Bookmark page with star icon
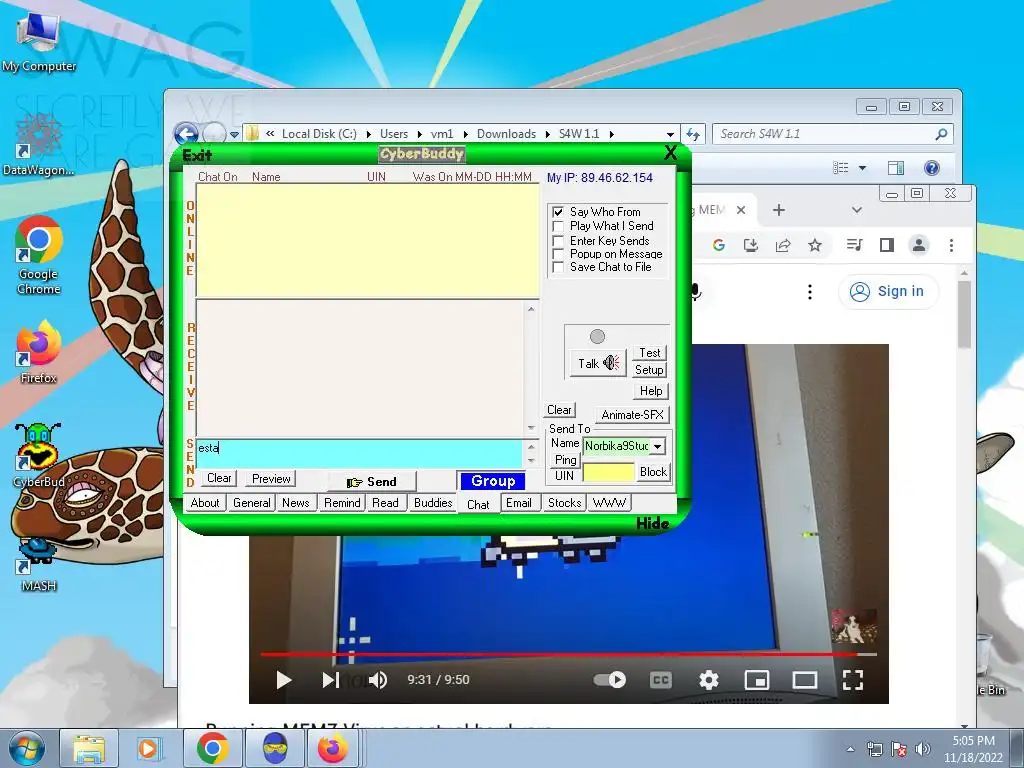This screenshot has height=768, width=1024. (814, 245)
